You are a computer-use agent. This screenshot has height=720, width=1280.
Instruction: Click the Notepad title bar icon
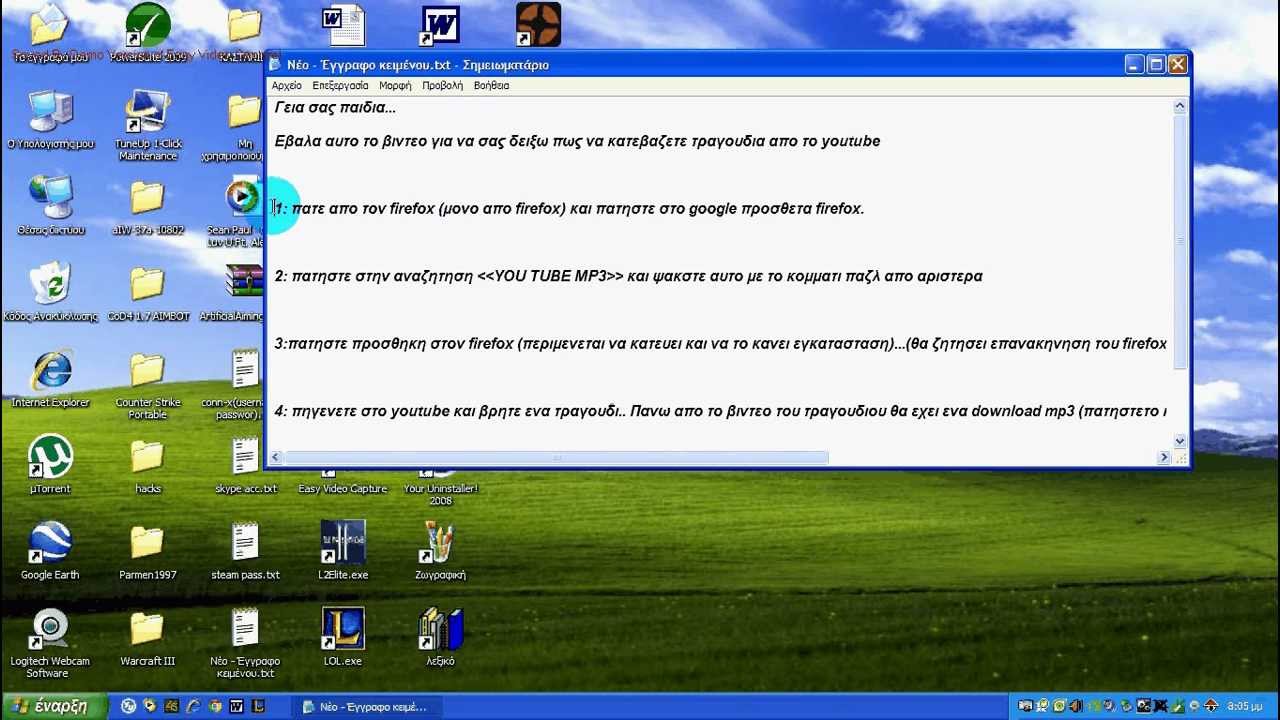tap(275, 65)
